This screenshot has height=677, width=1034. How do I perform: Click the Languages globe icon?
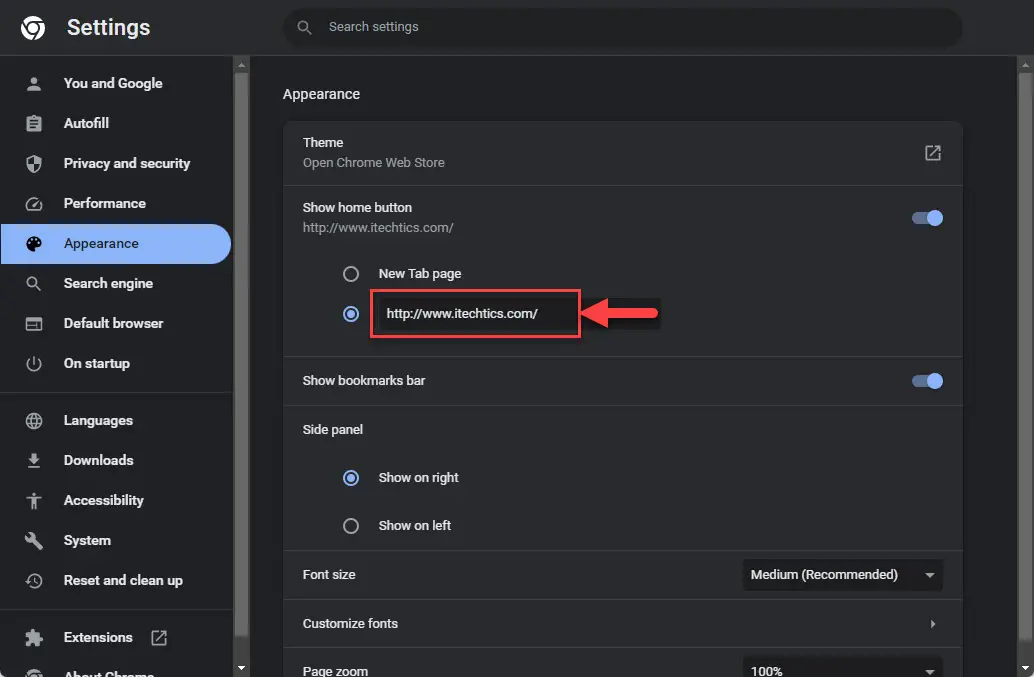(x=34, y=421)
